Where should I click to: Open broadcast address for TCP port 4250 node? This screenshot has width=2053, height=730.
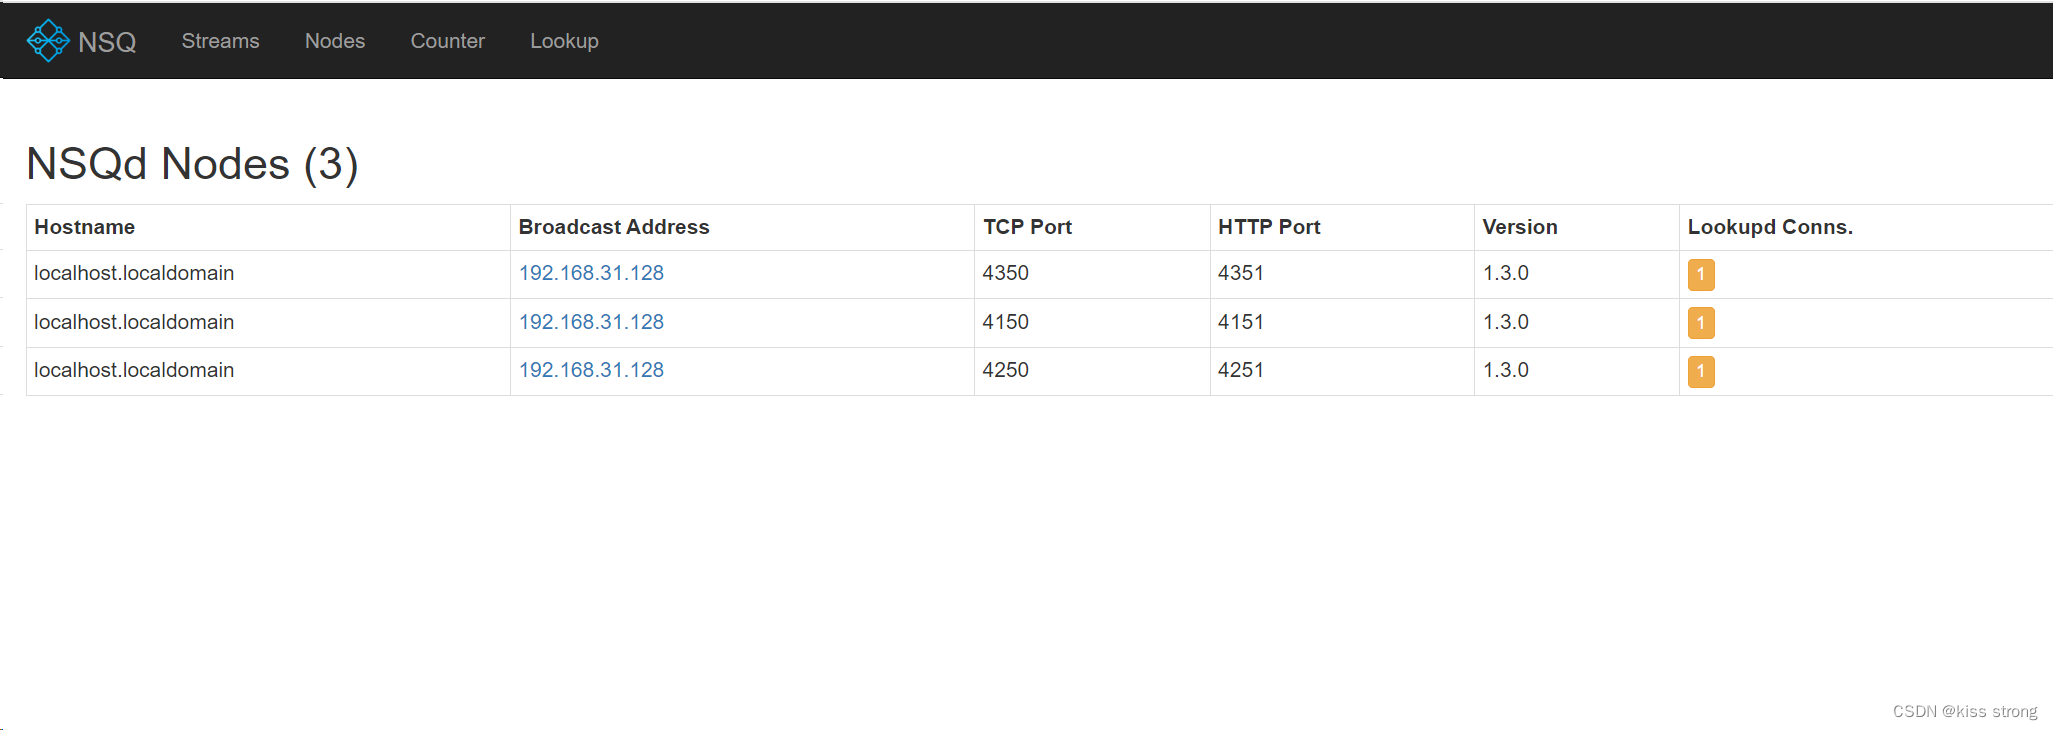[591, 370]
